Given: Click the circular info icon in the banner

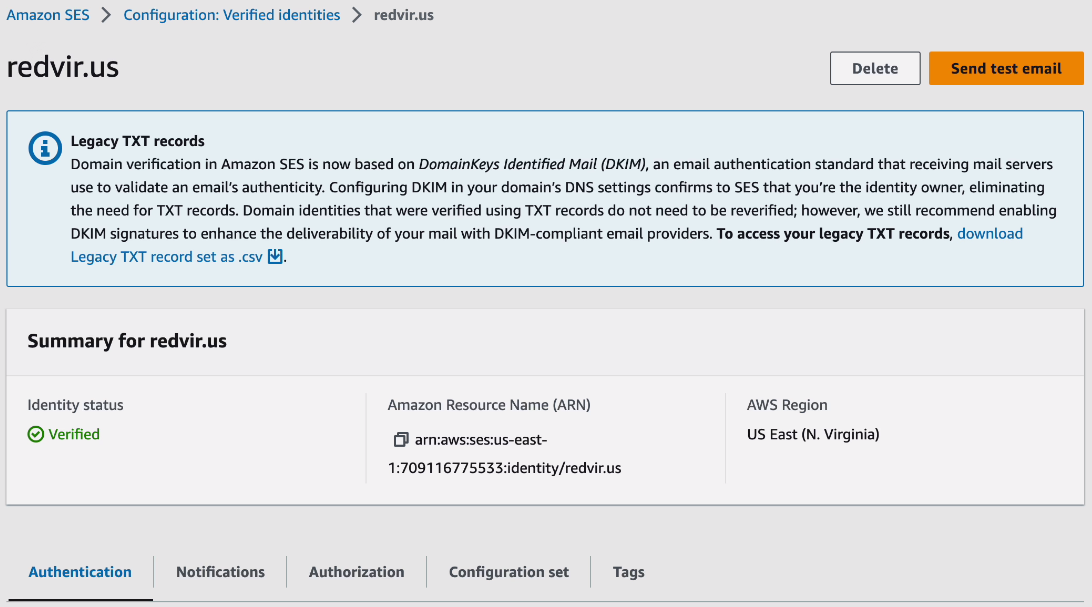Looking at the screenshot, I should [44, 148].
